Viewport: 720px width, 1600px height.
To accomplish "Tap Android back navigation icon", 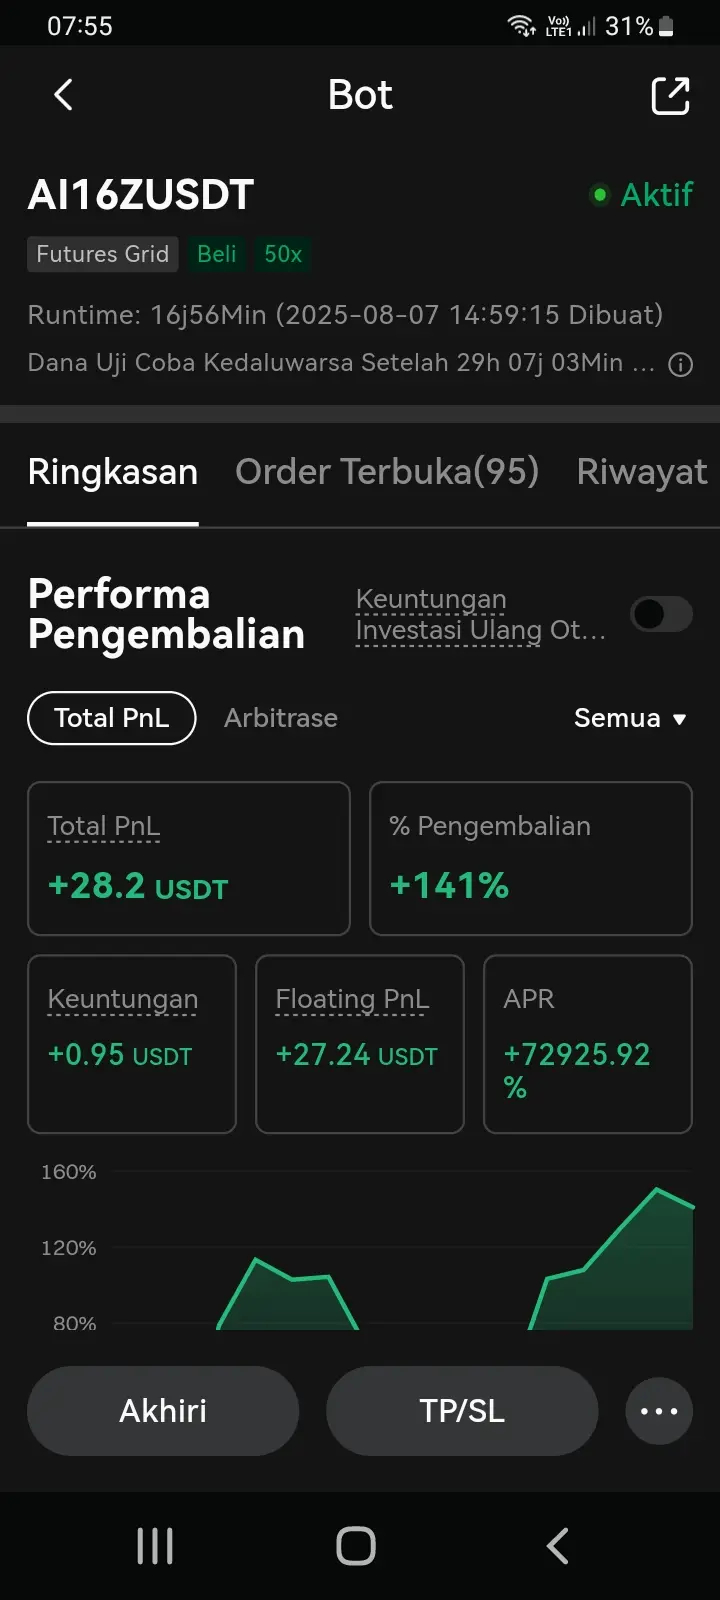I will coord(558,1546).
